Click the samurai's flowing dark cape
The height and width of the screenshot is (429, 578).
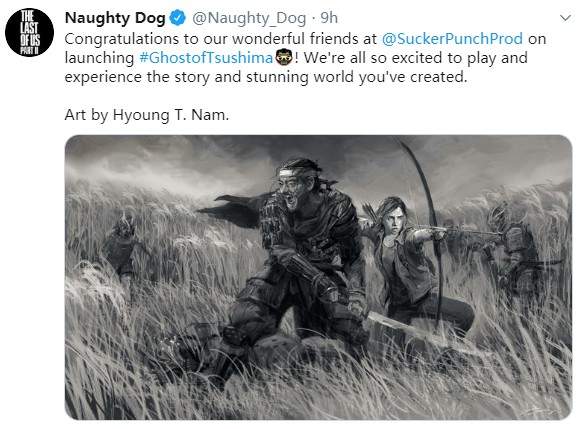click(232, 210)
